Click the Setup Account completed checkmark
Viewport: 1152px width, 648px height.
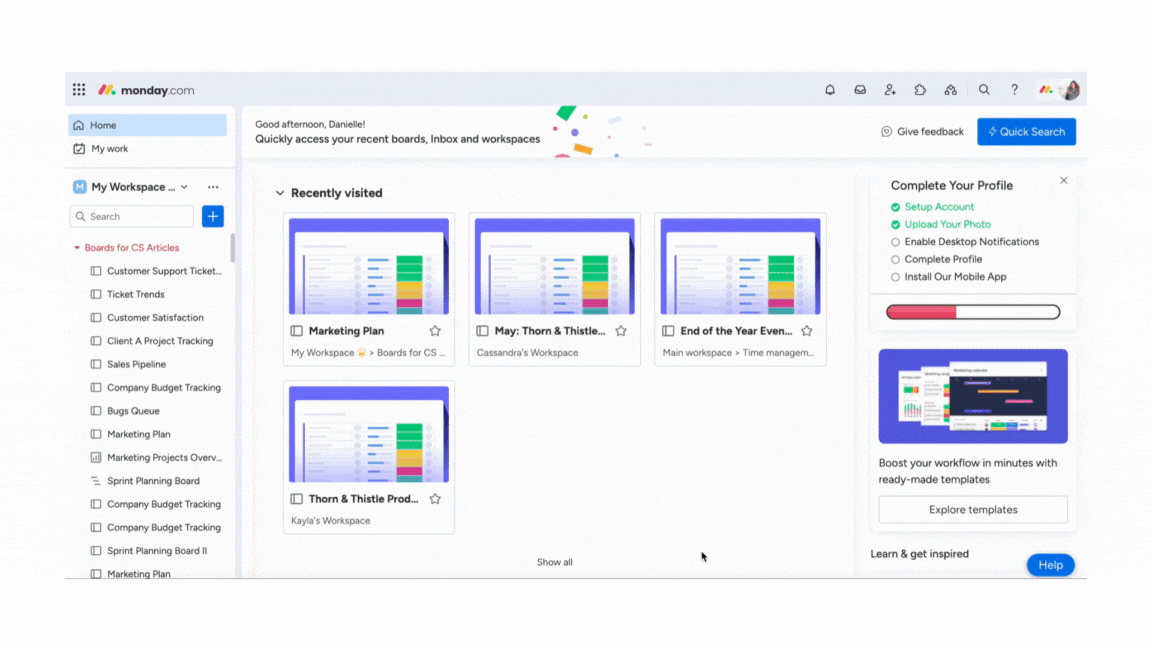tap(895, 207)
